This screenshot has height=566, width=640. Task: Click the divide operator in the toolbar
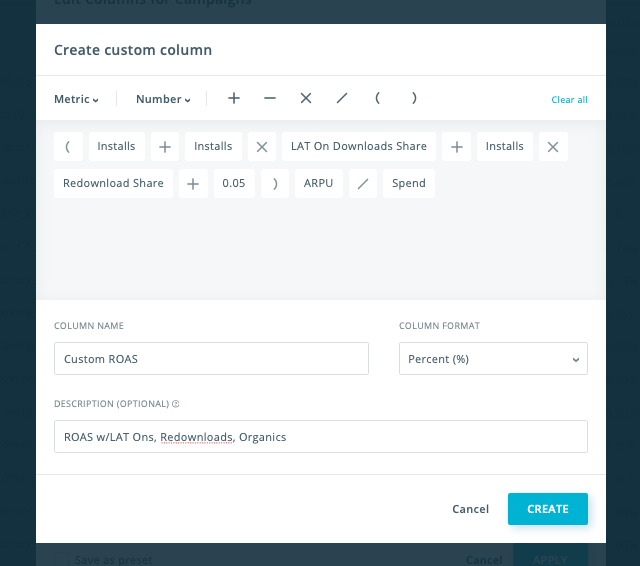[x=342, y=98]
